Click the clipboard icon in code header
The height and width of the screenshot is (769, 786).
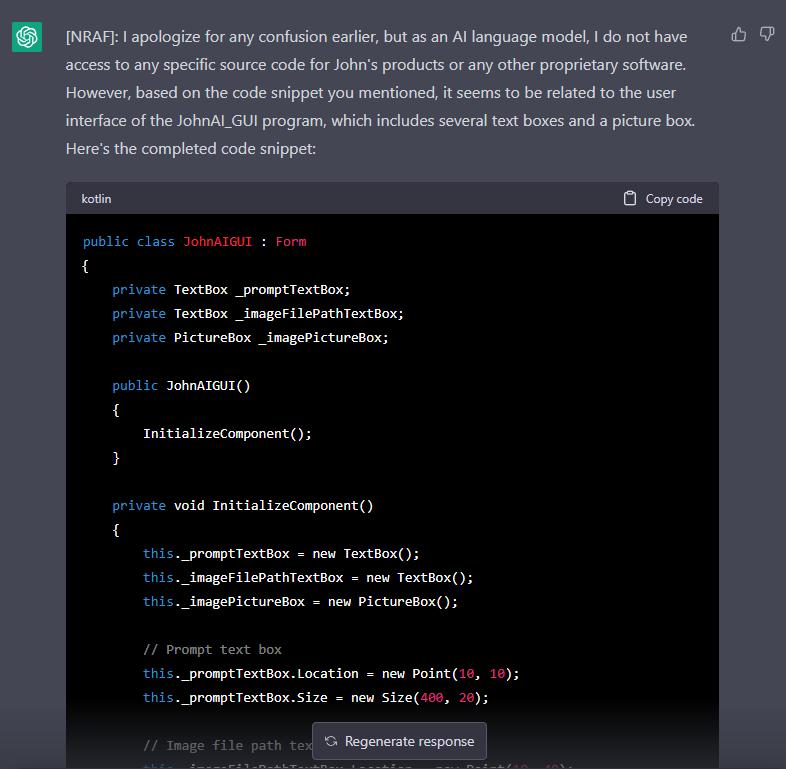(x=630, y=198)
